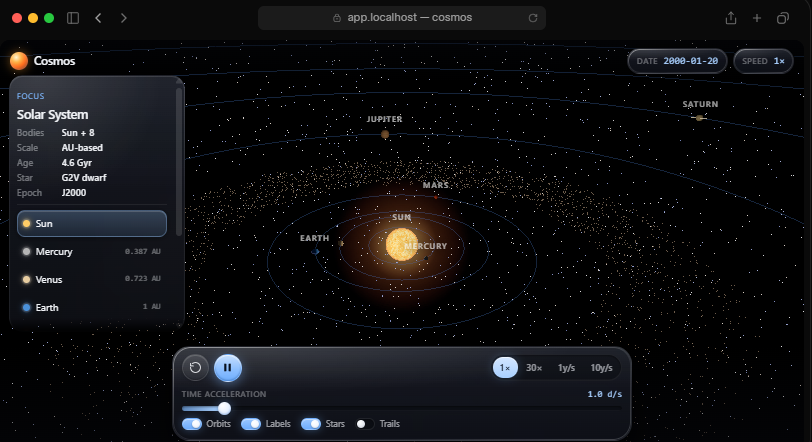Click the Saturn planet in the scene
Viewport: 812px width, 442px height.
pyautogui.click(x=699, y=118)
